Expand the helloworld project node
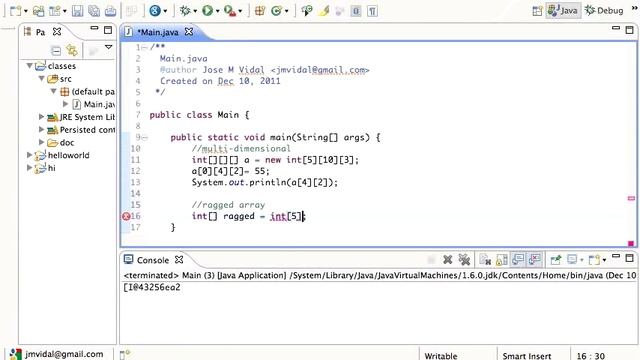640x360 pixels. (29, 155)
